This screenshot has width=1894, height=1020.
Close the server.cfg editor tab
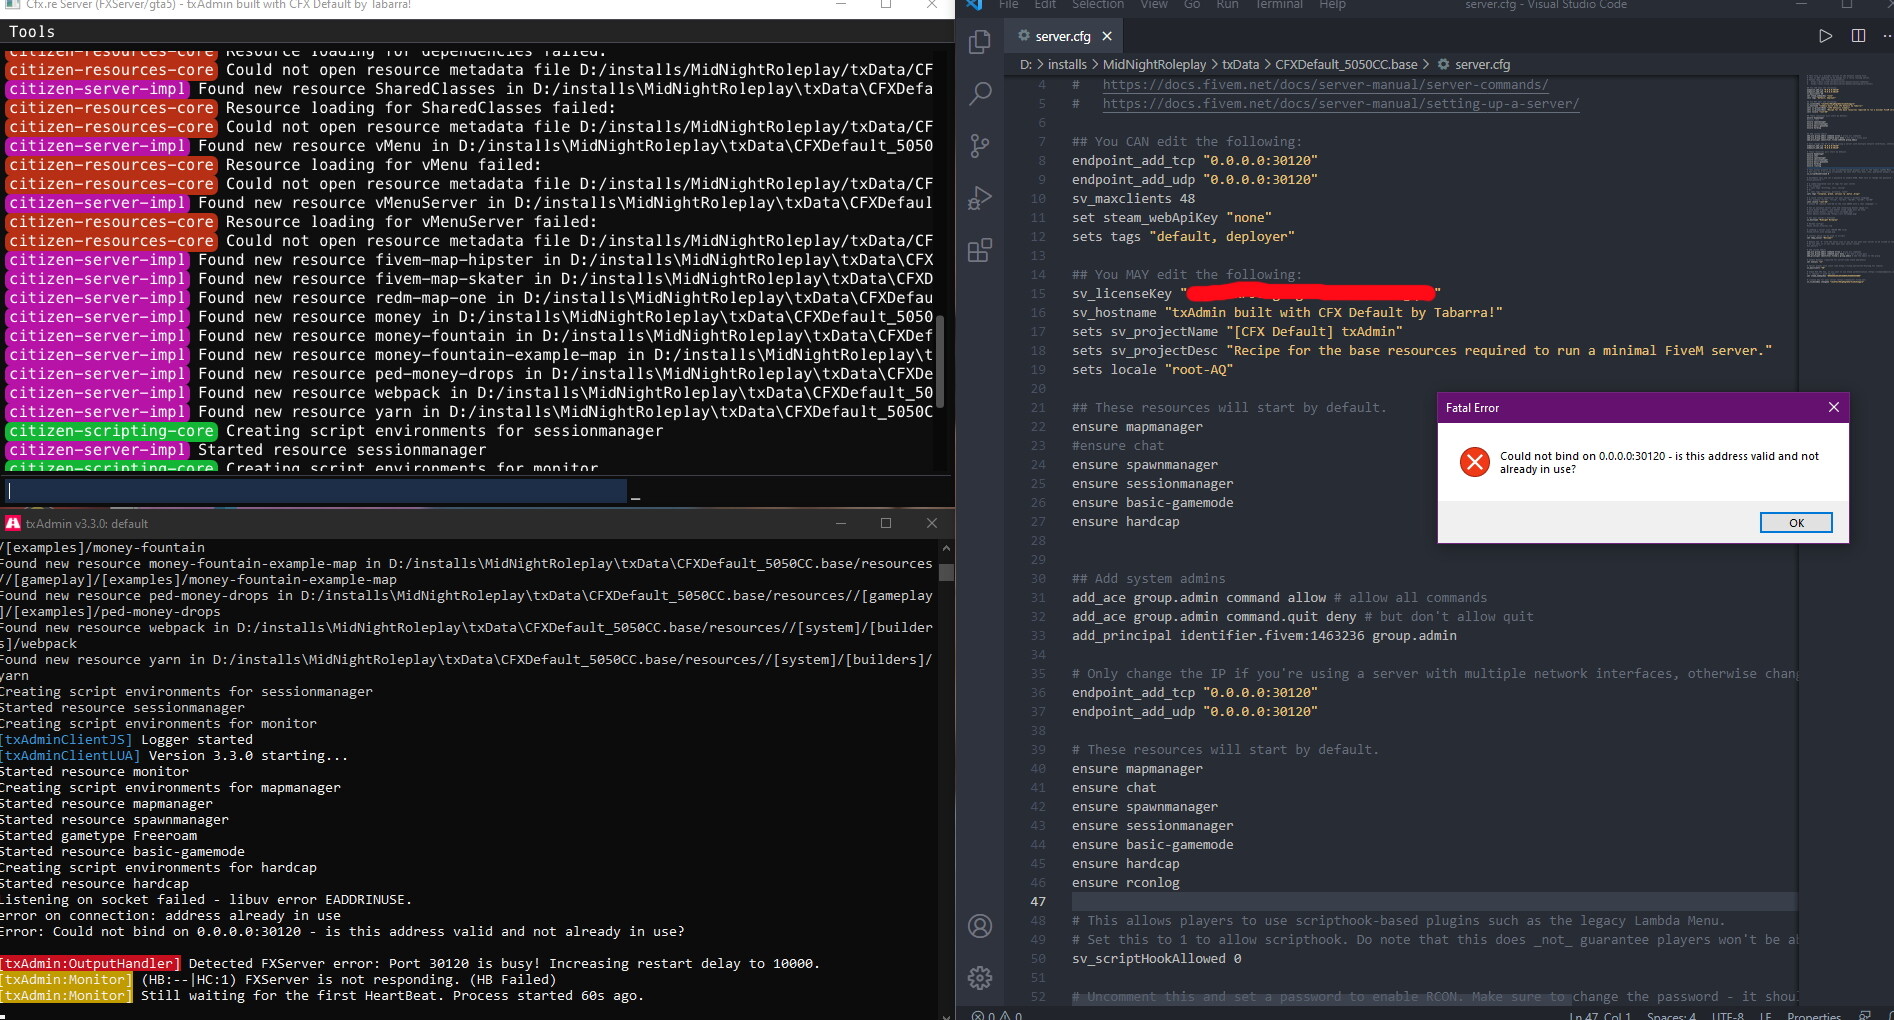pos(1107,36)
